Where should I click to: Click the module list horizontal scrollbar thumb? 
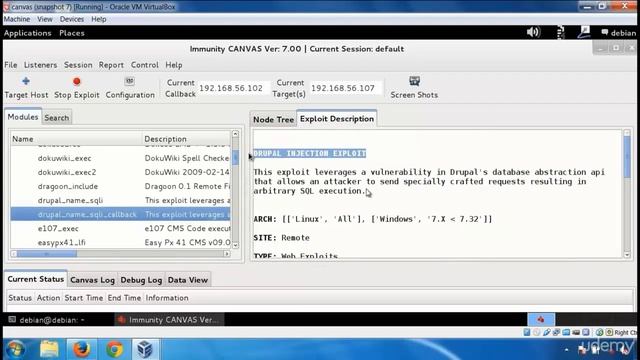[x=47, y=254]
